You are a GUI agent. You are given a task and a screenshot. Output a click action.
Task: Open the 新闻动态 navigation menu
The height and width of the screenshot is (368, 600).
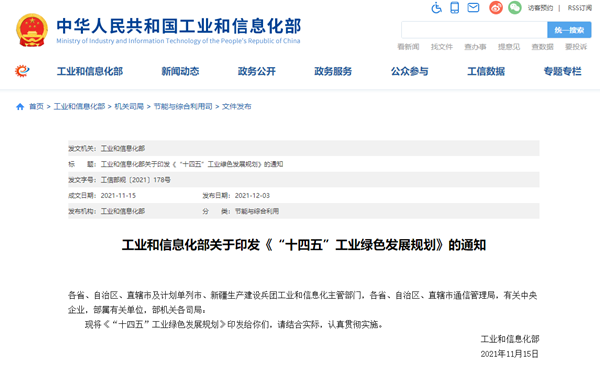(x=180, y=71)
